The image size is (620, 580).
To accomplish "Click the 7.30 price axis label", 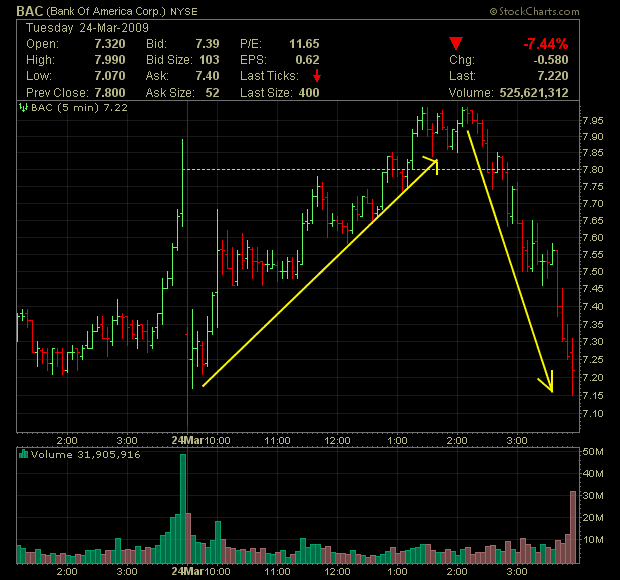I will coord(593,342).
